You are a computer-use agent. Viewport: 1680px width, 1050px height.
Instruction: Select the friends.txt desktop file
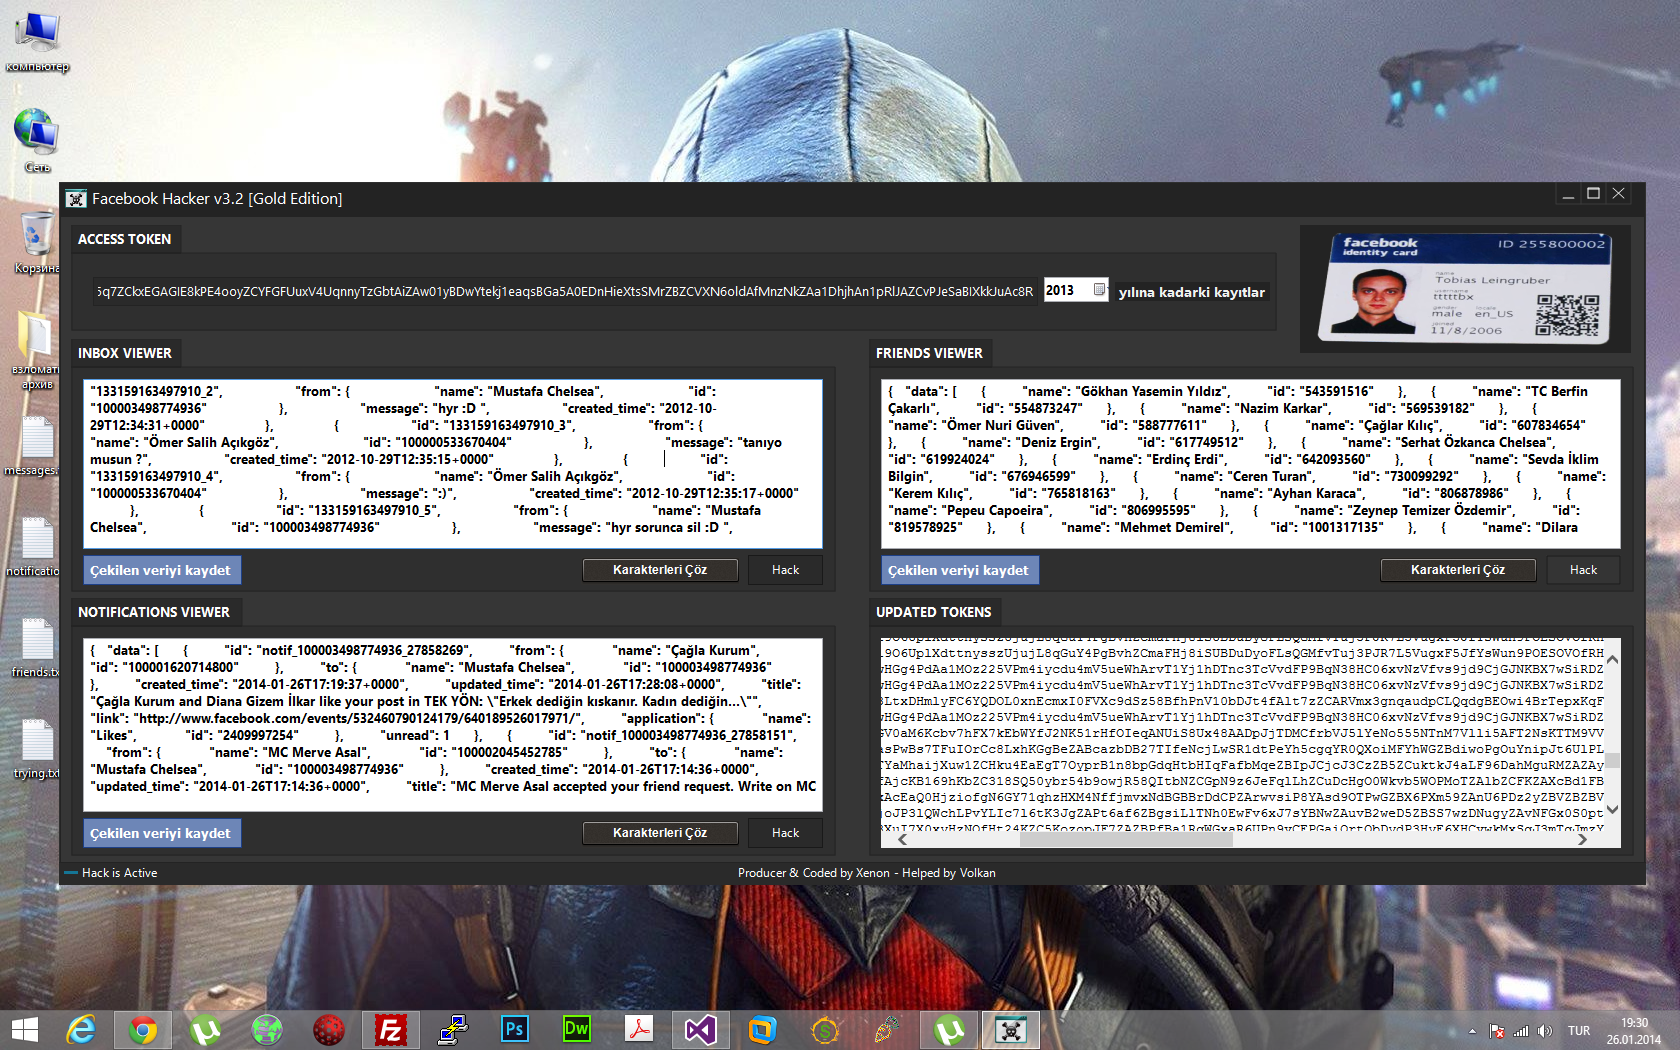point(36,647)
